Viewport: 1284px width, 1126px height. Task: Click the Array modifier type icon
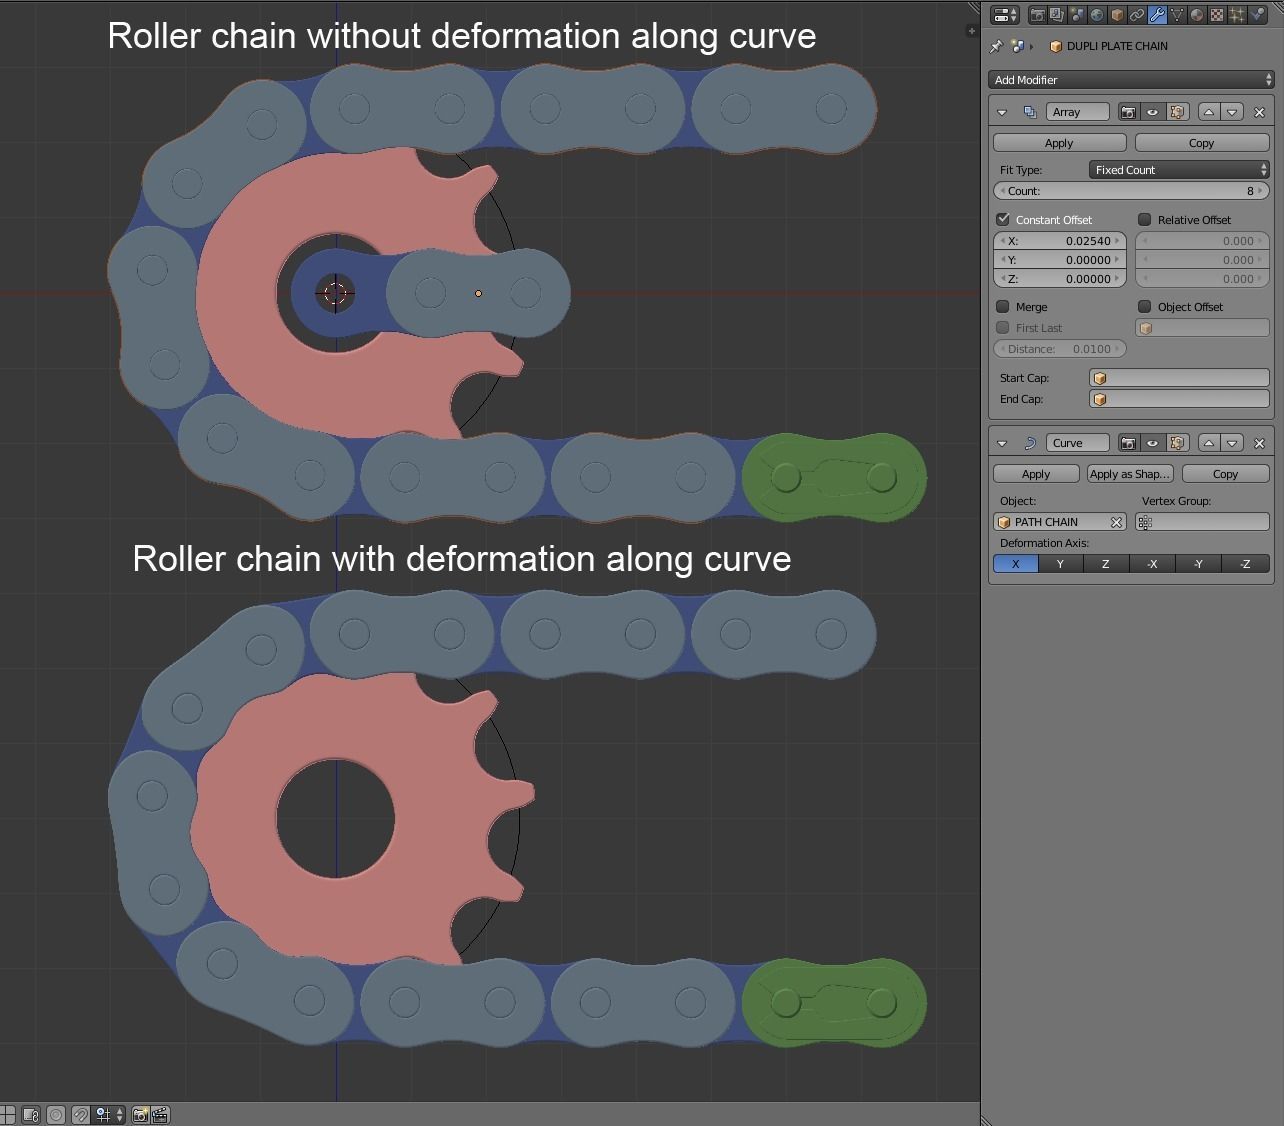(x=1029, y=112)
